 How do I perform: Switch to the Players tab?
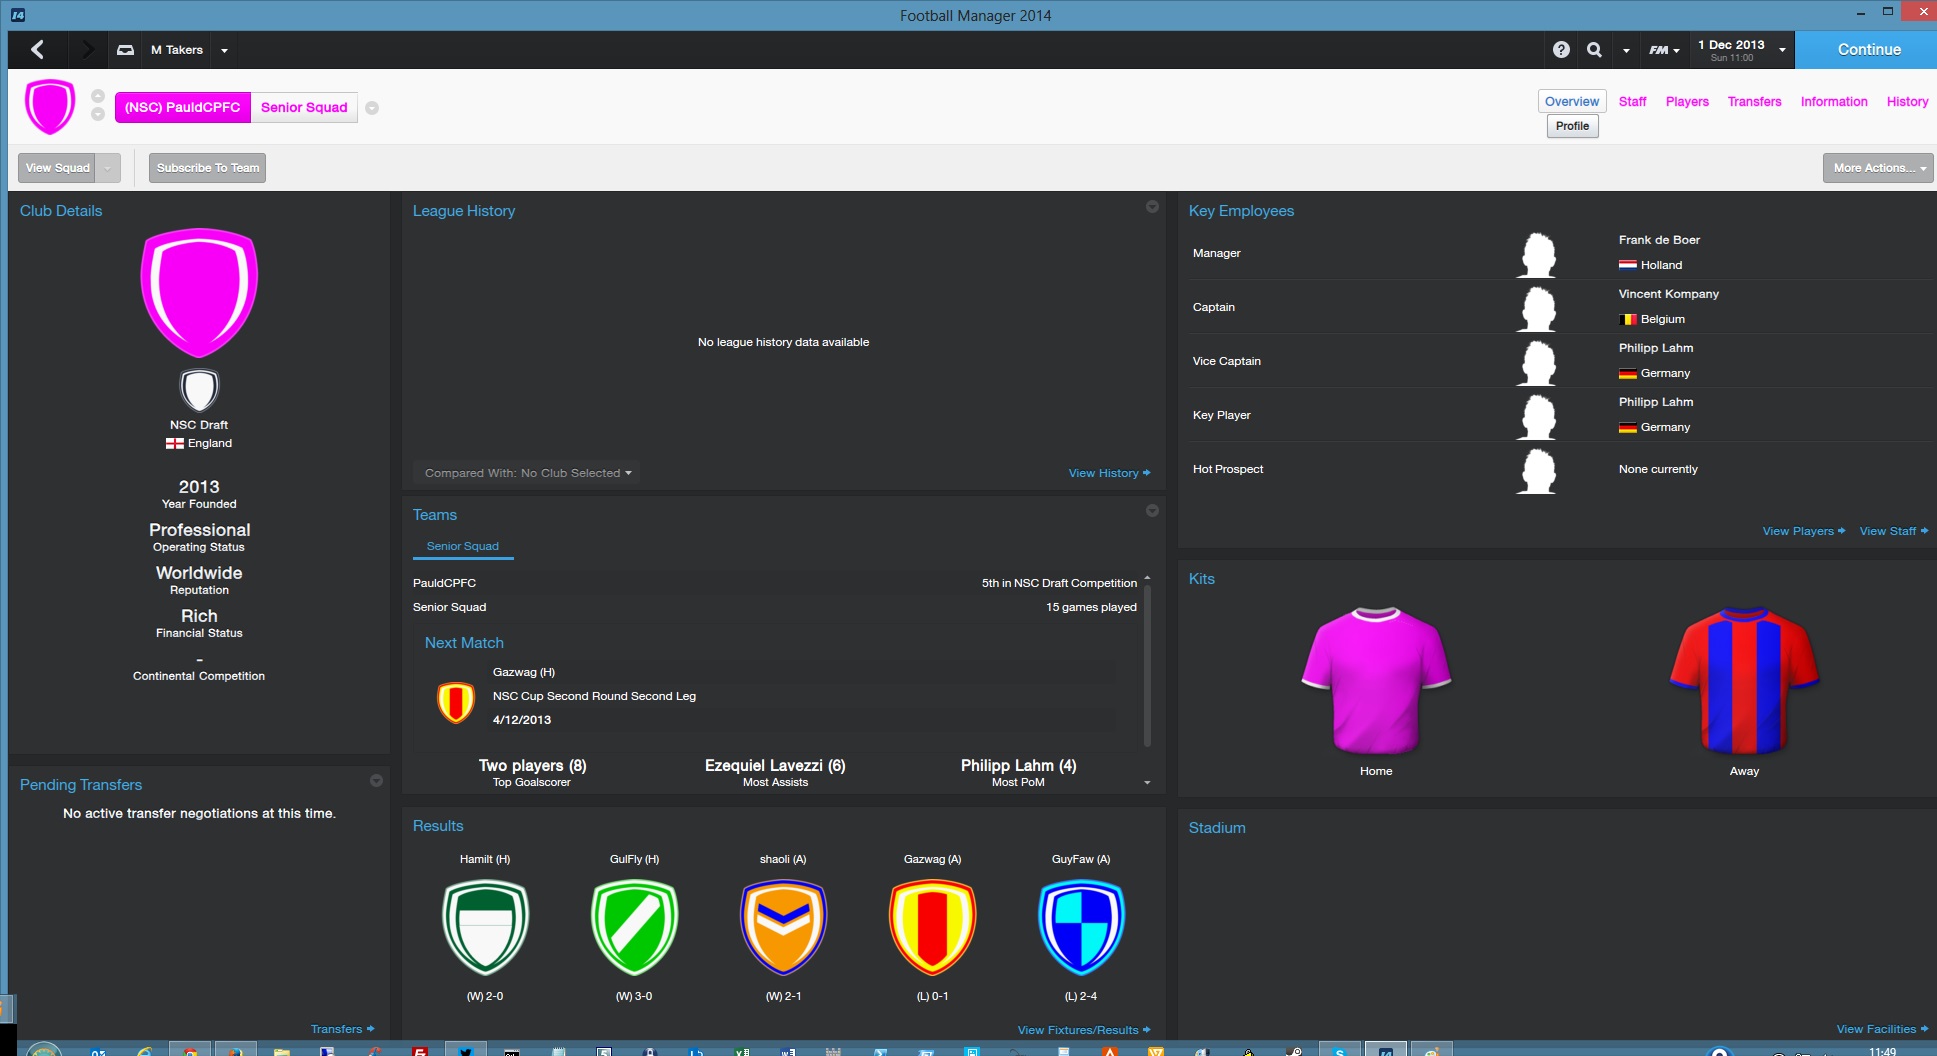(x=1687, y=101)
